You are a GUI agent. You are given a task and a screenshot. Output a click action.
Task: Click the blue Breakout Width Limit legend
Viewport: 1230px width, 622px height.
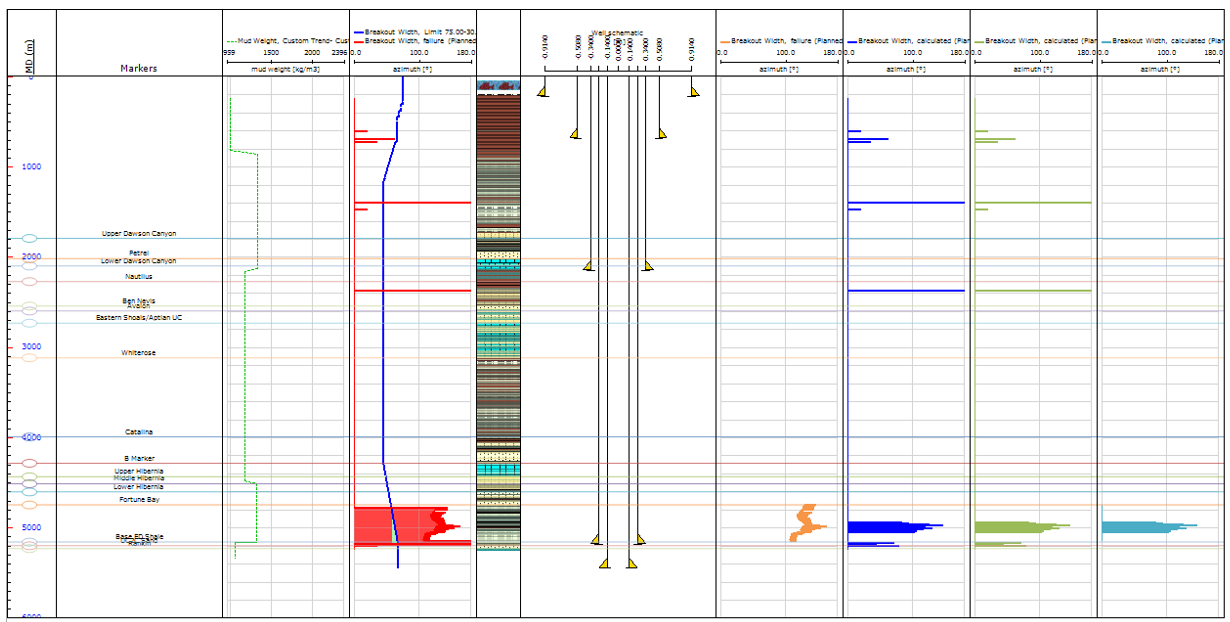pyautogui.click(x=414, y=33)
